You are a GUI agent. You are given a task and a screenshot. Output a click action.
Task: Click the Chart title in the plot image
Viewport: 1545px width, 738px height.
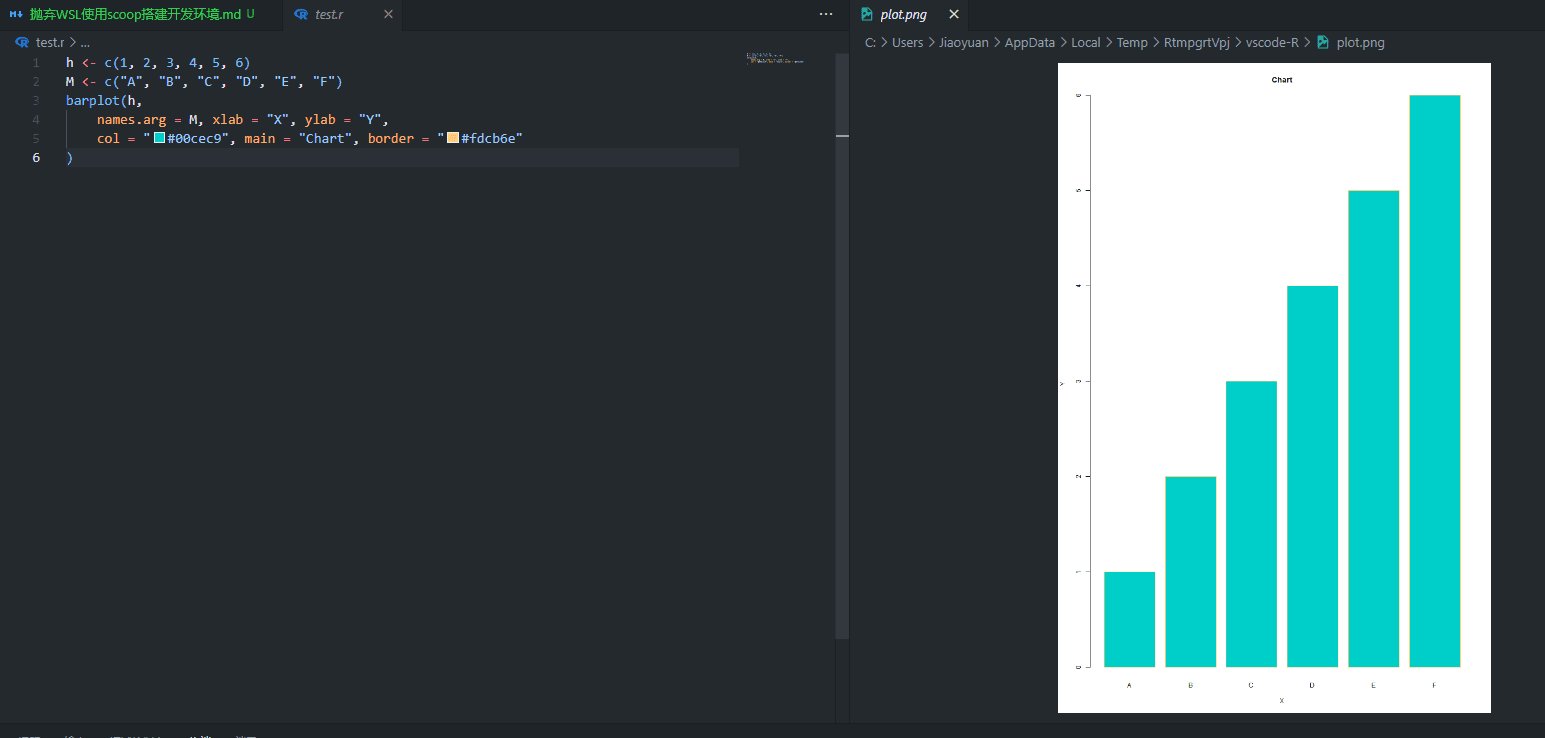[x=1282, y=79]
